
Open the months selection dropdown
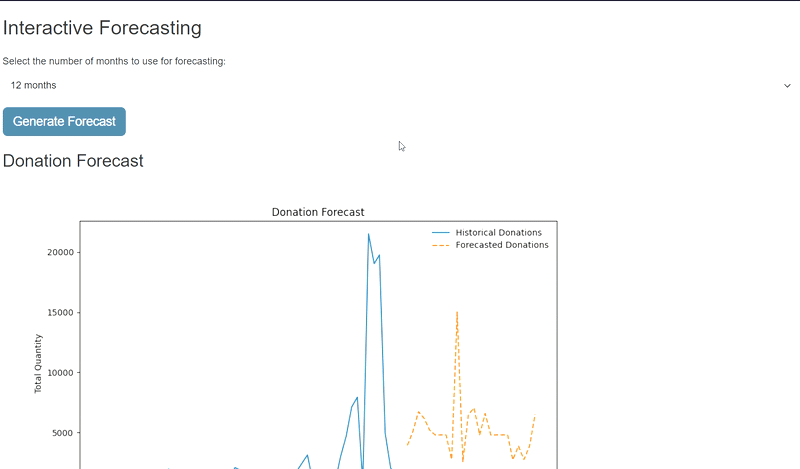pyautogui.click(x=400, y=86)
